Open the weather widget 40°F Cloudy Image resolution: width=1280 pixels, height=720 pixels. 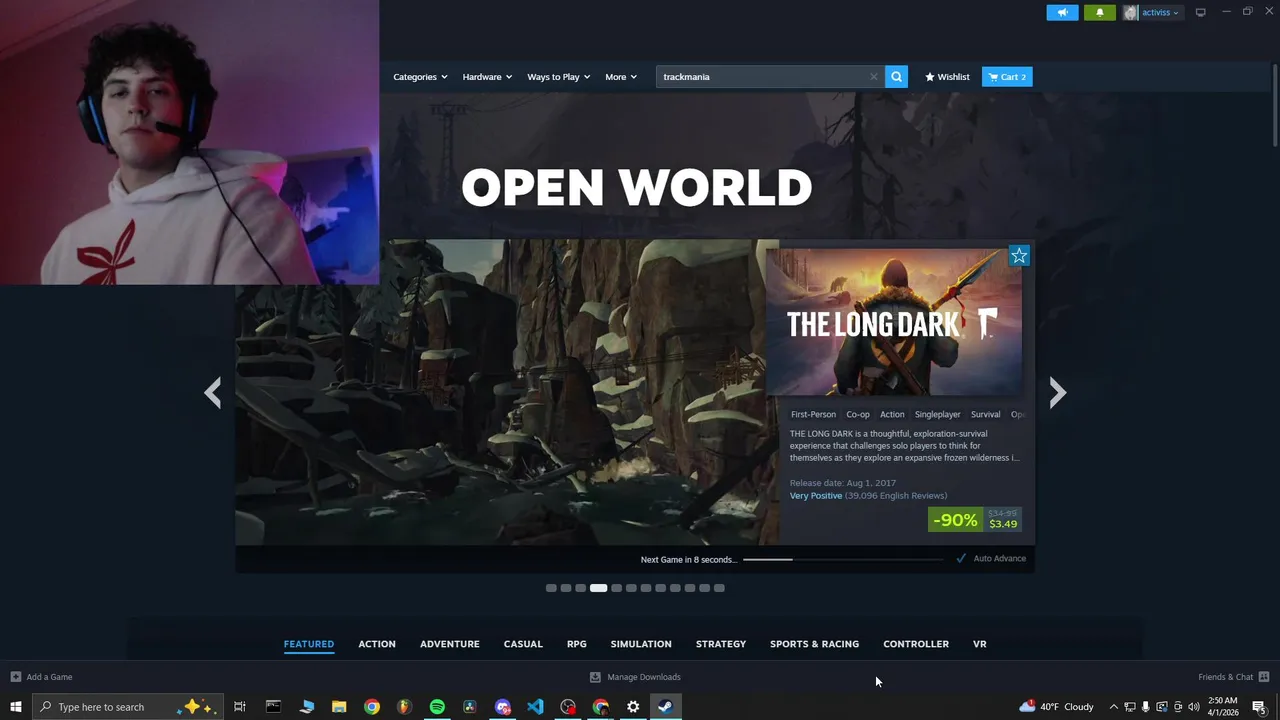pyautogui.click(x=1057, y=707)
